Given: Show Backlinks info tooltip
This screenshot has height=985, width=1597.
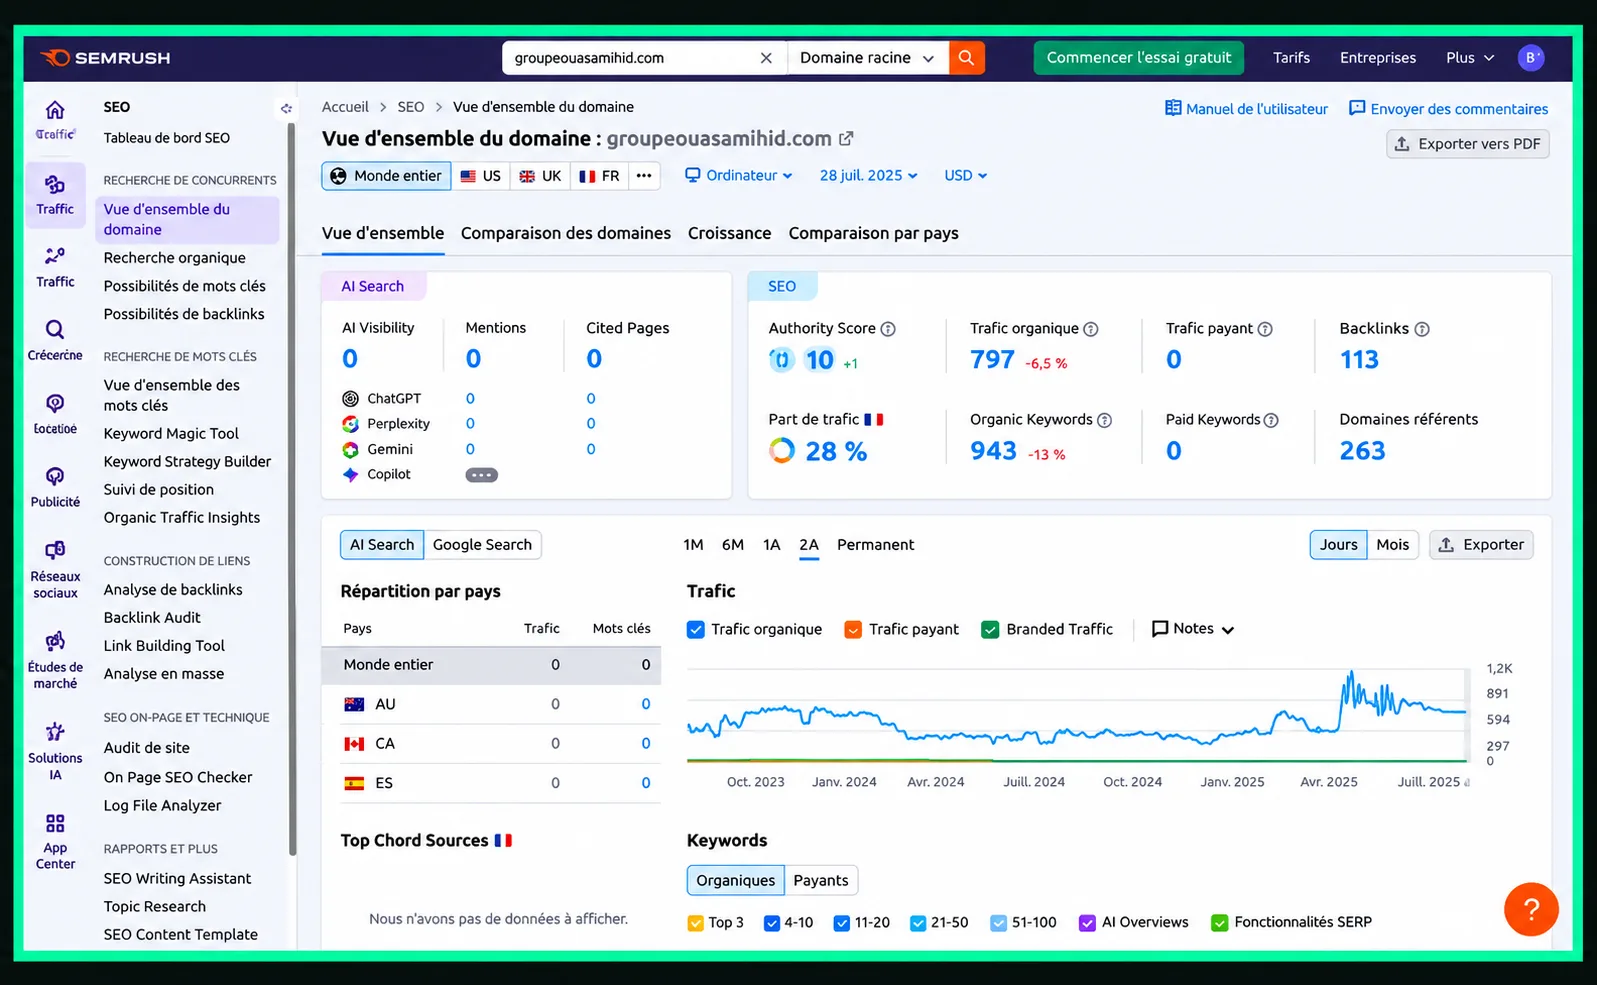Looking at the screenshot, I should pyautogui.click(x=1422, y=329).
